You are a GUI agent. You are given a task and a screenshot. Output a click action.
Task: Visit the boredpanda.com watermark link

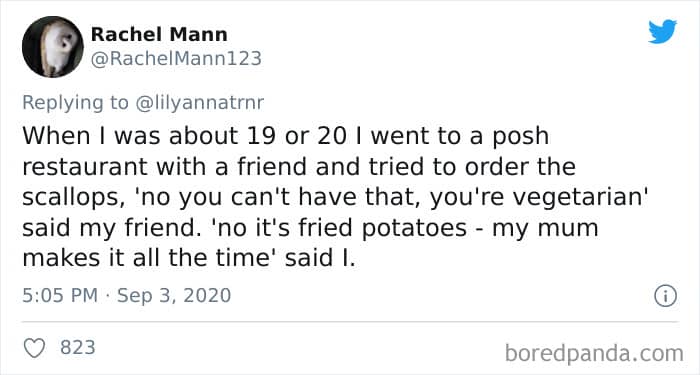click(x=594, y=354)
